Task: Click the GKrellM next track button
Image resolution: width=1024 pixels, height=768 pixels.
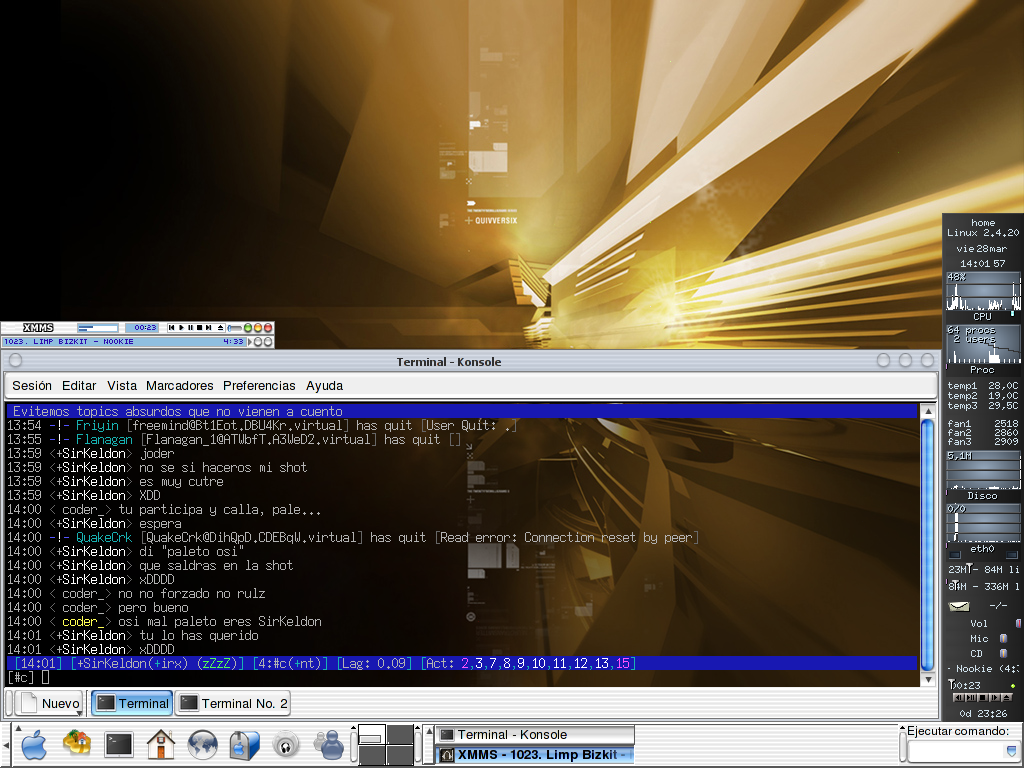Action: coord(995,697)
